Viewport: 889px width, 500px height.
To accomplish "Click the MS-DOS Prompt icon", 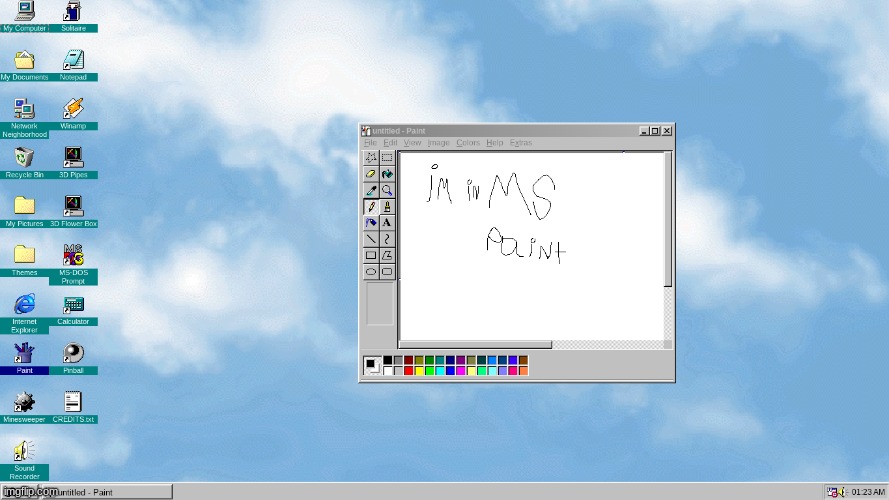I will [73, 264].
